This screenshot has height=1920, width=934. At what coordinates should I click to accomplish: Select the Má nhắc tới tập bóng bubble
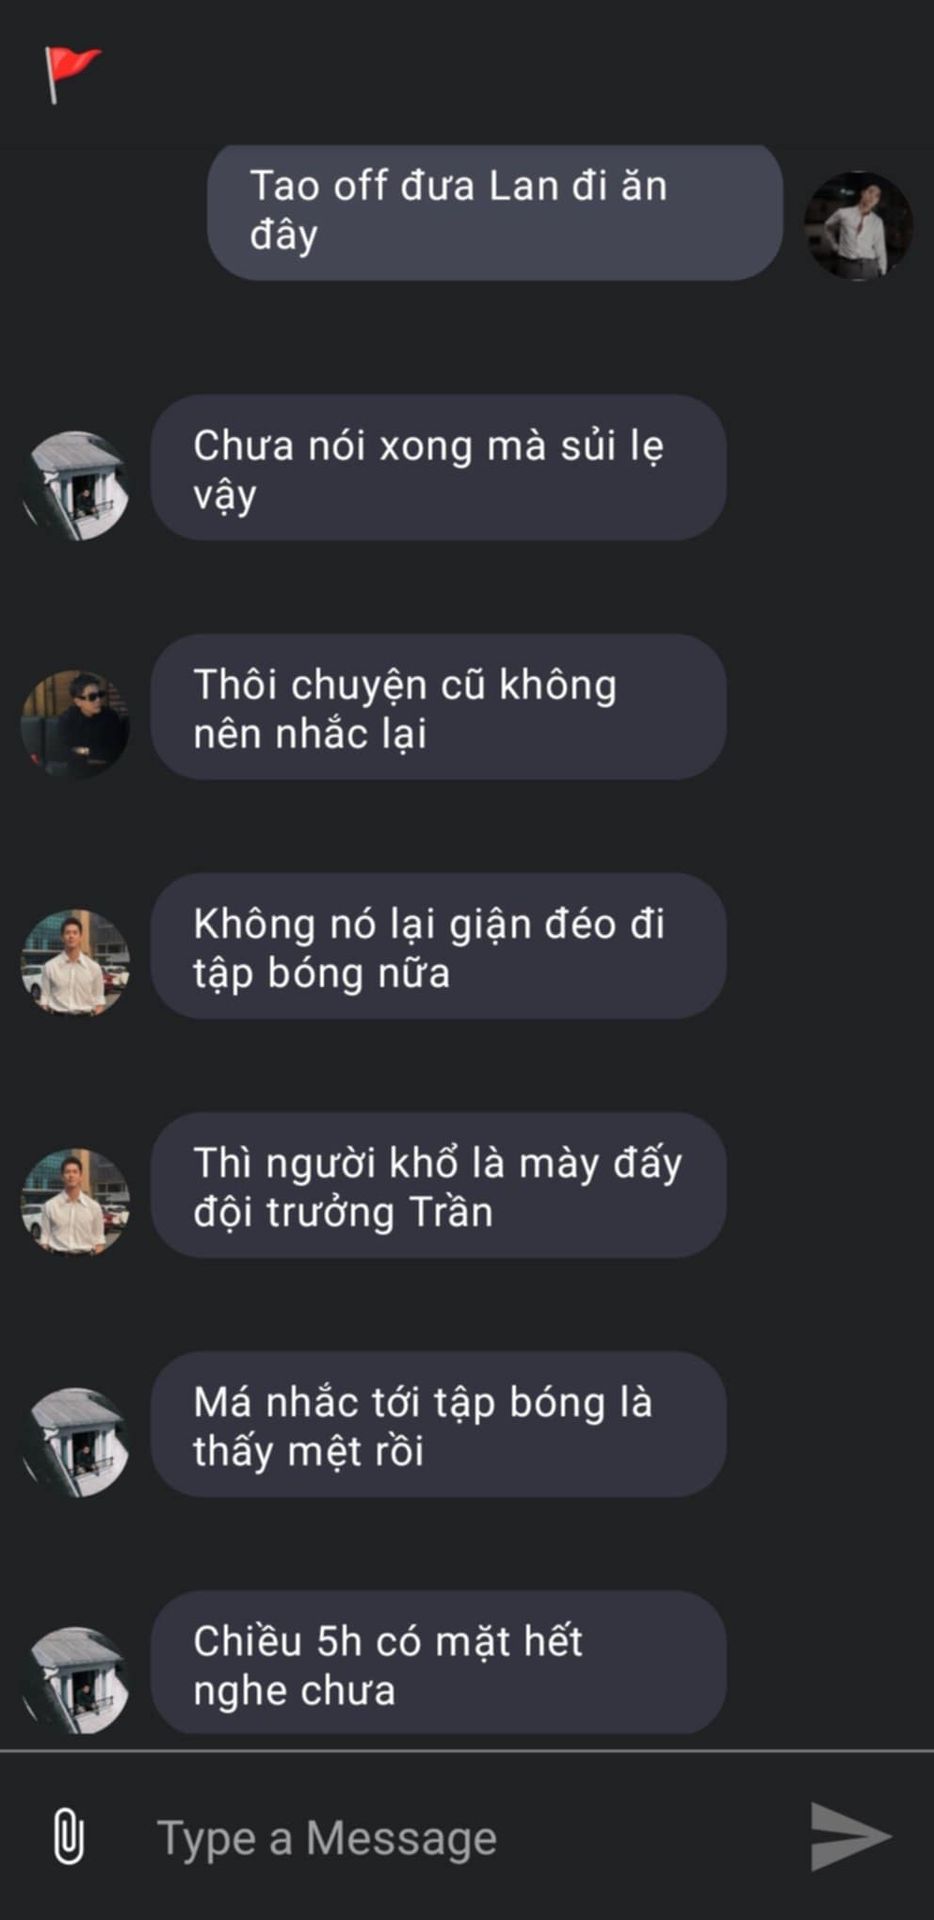(438, 1424)
